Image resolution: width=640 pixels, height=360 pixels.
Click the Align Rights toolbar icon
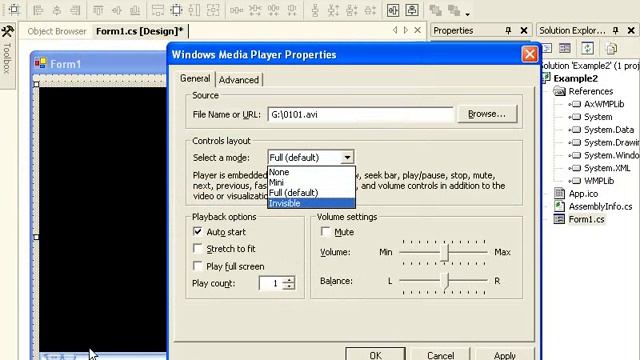75,10
